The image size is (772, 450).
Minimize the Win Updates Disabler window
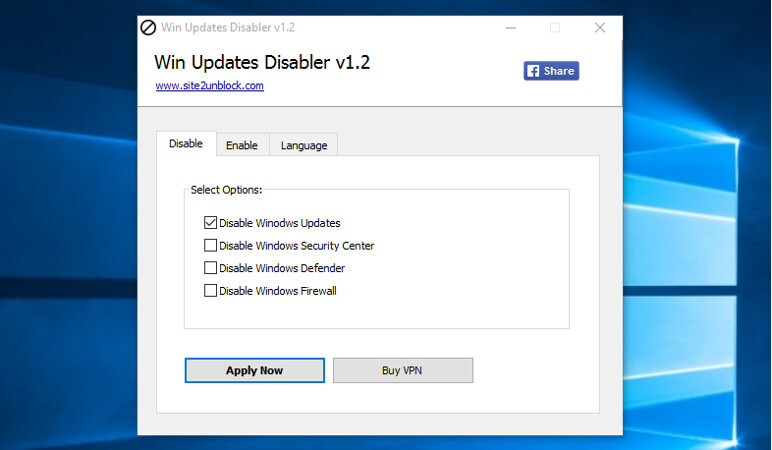pos(511,28)
